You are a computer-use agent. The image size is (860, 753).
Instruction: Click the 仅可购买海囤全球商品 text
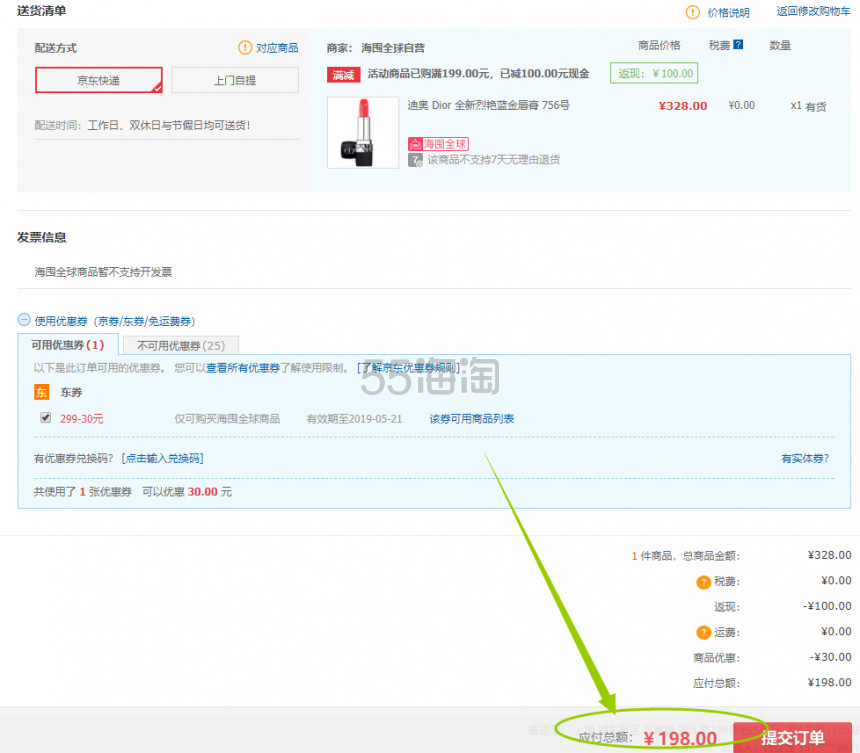227,419
